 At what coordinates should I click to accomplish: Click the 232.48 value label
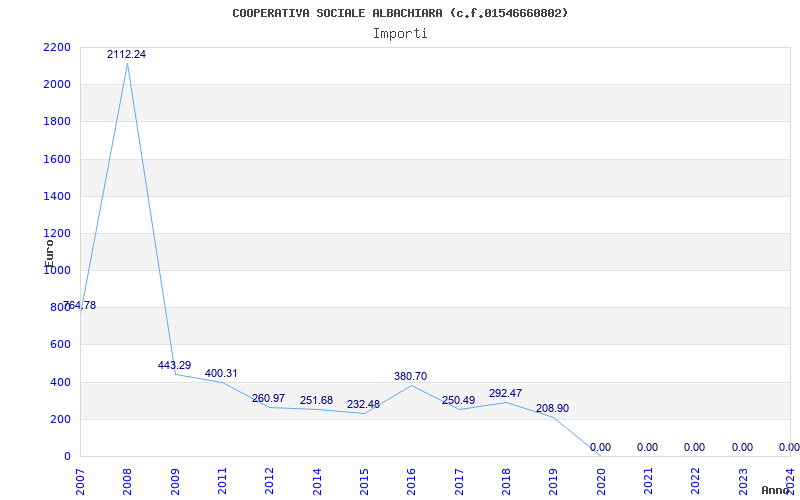tap(363, 405)
